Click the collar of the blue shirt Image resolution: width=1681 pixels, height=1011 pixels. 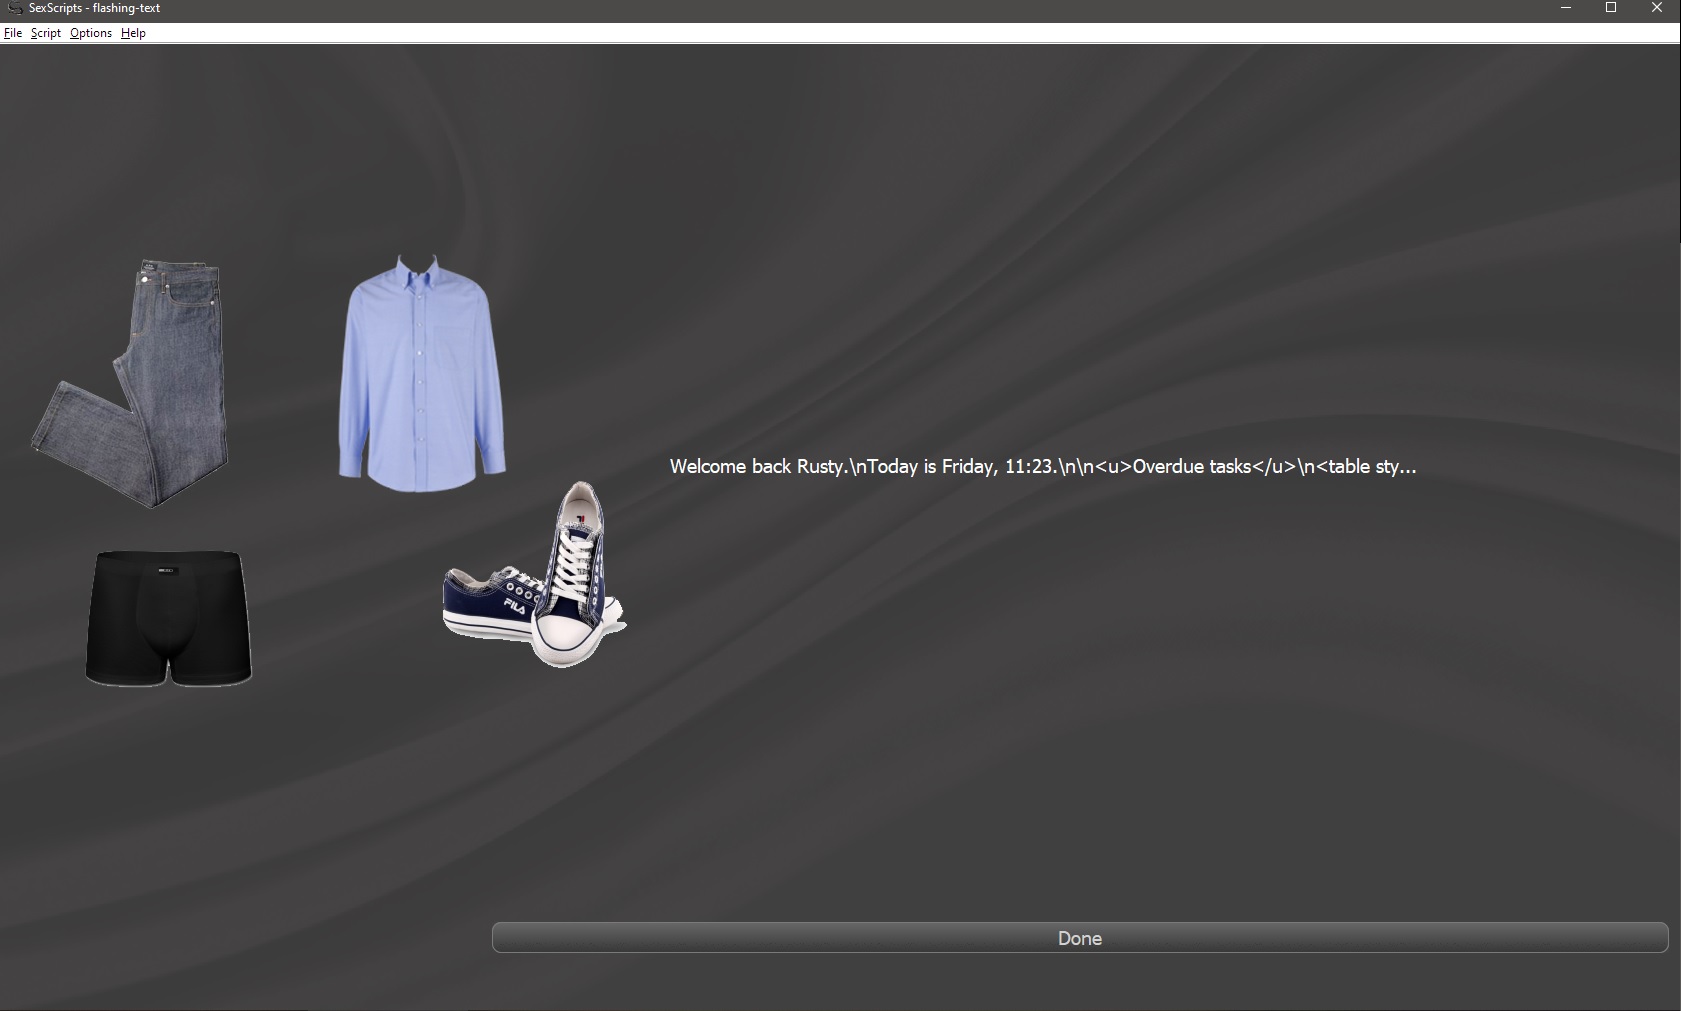[419, 270]
